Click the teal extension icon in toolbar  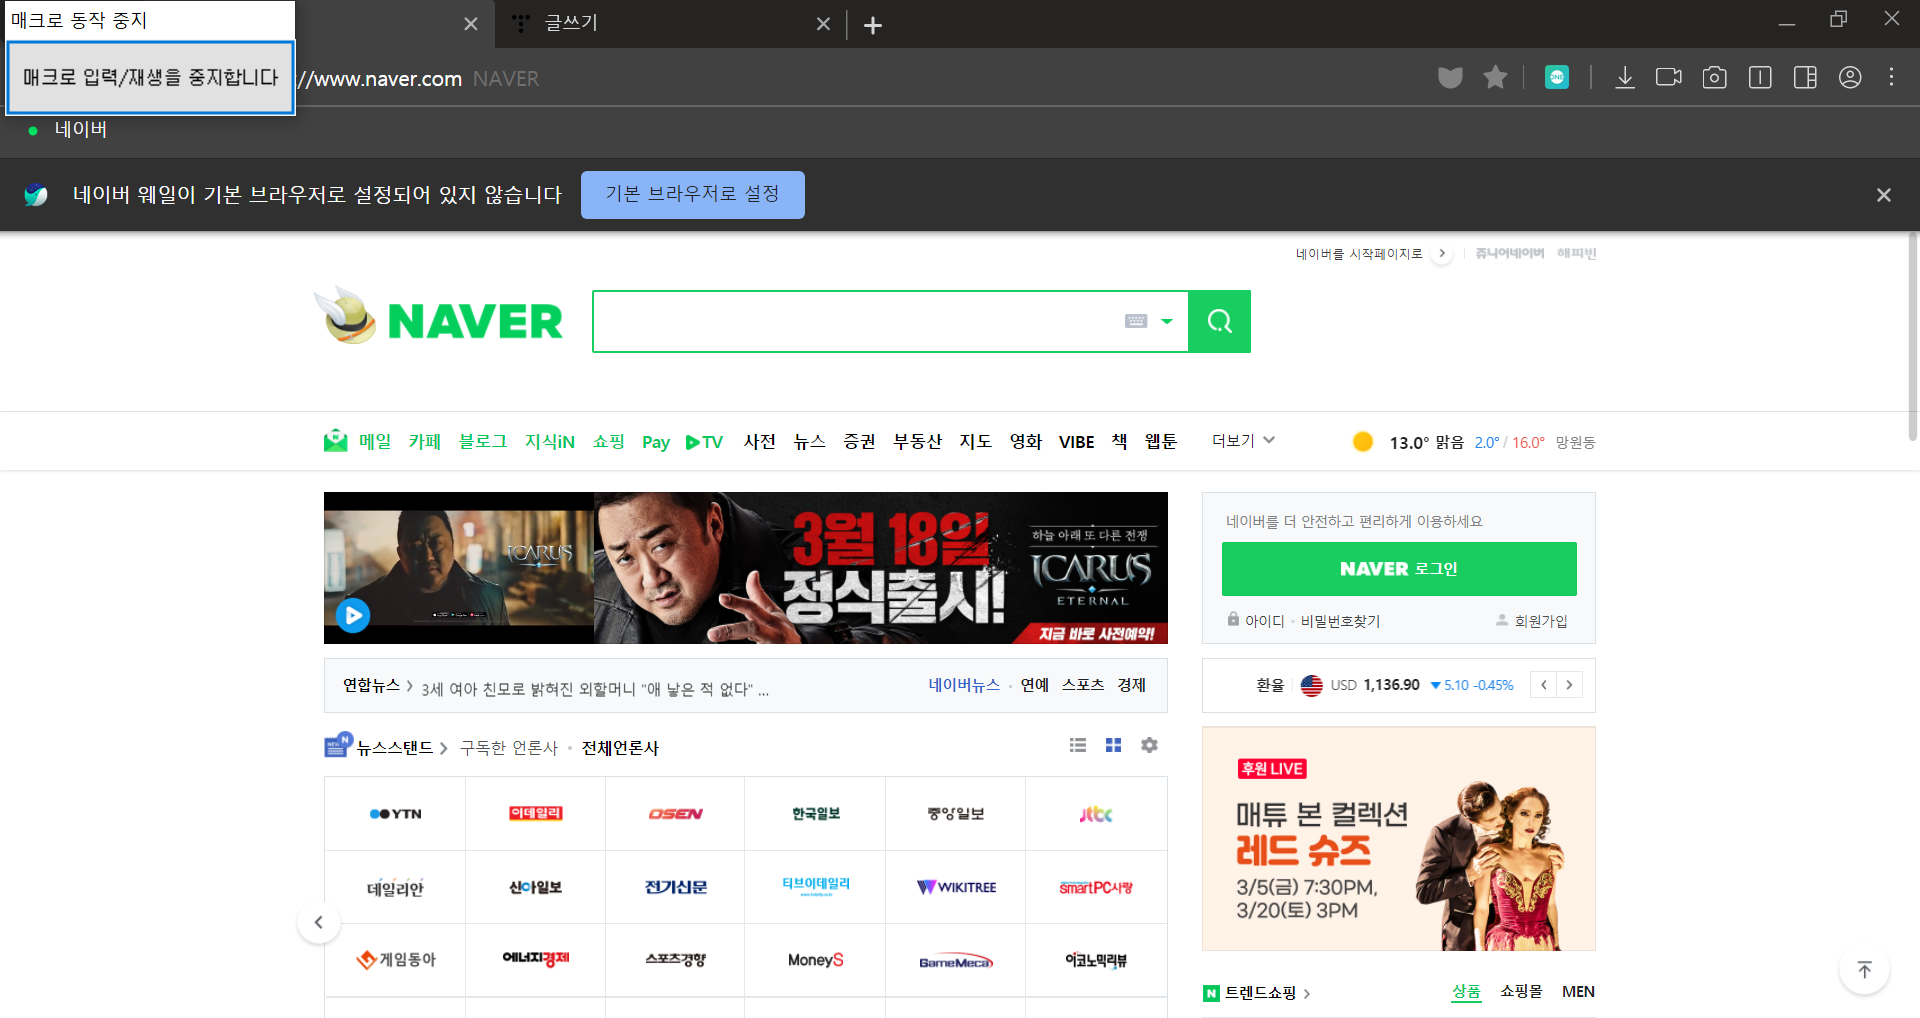click(x=1557, y=77)
